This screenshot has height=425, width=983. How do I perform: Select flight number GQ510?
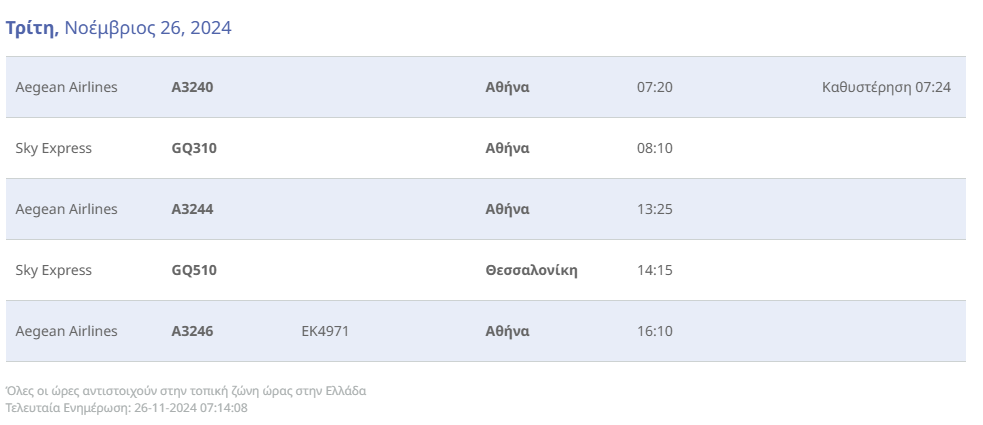coord(194,270)
